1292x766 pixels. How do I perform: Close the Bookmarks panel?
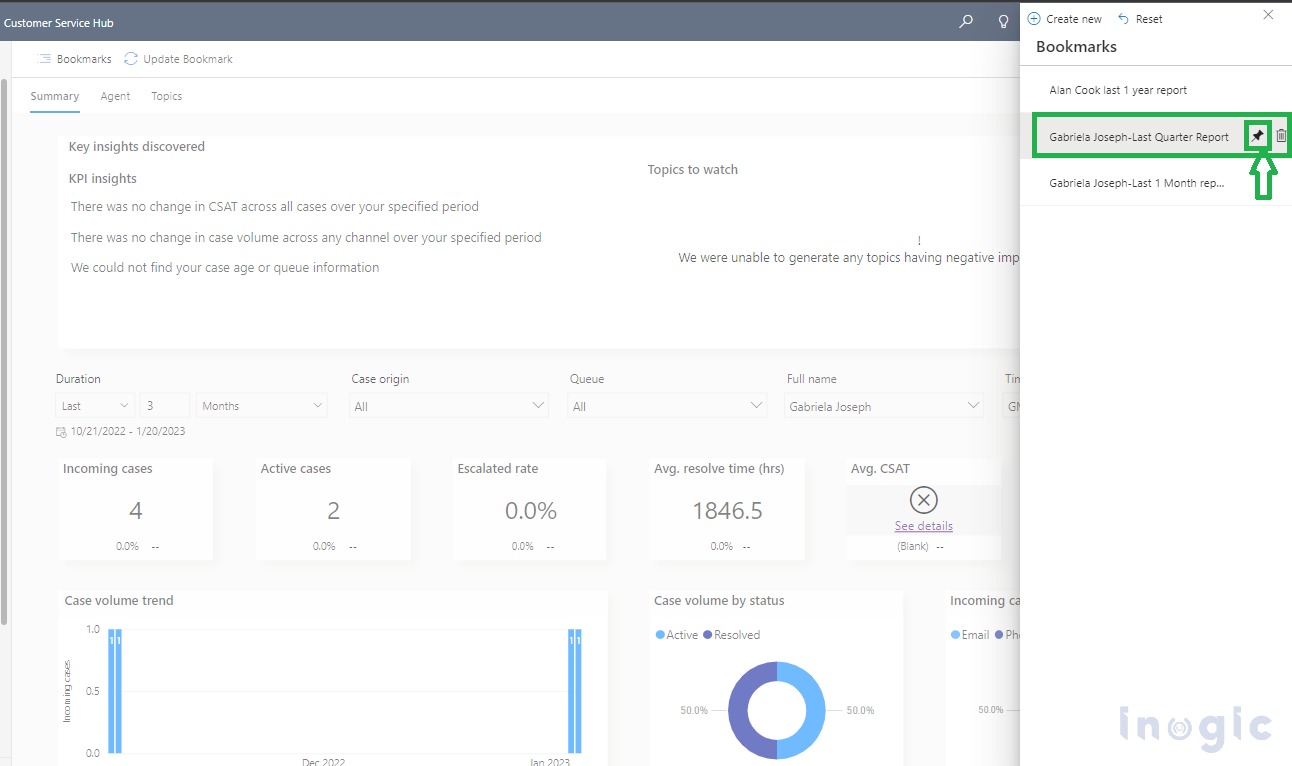1268,15
